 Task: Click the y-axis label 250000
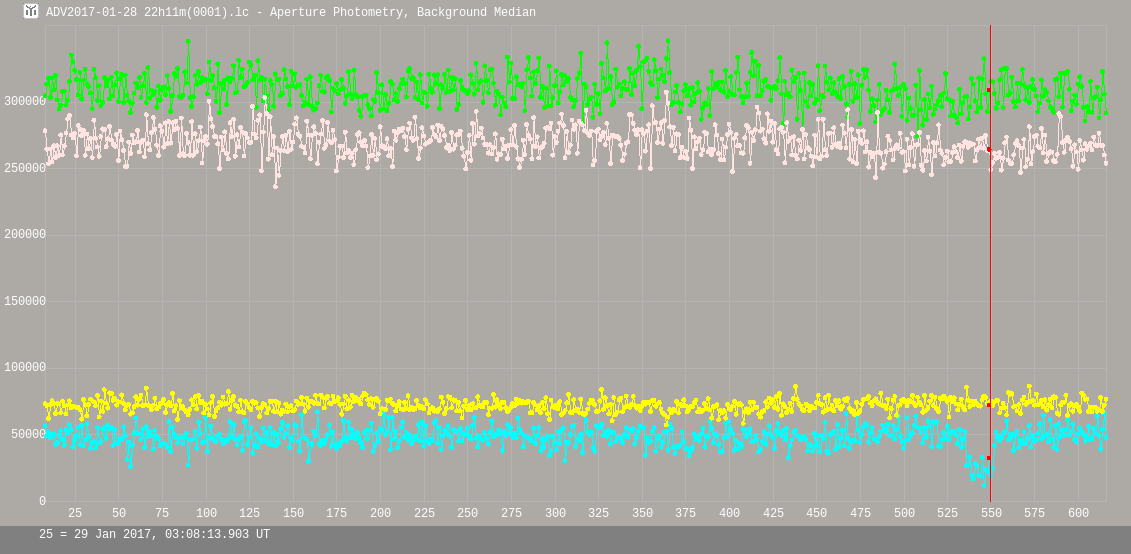coord(25,168)
